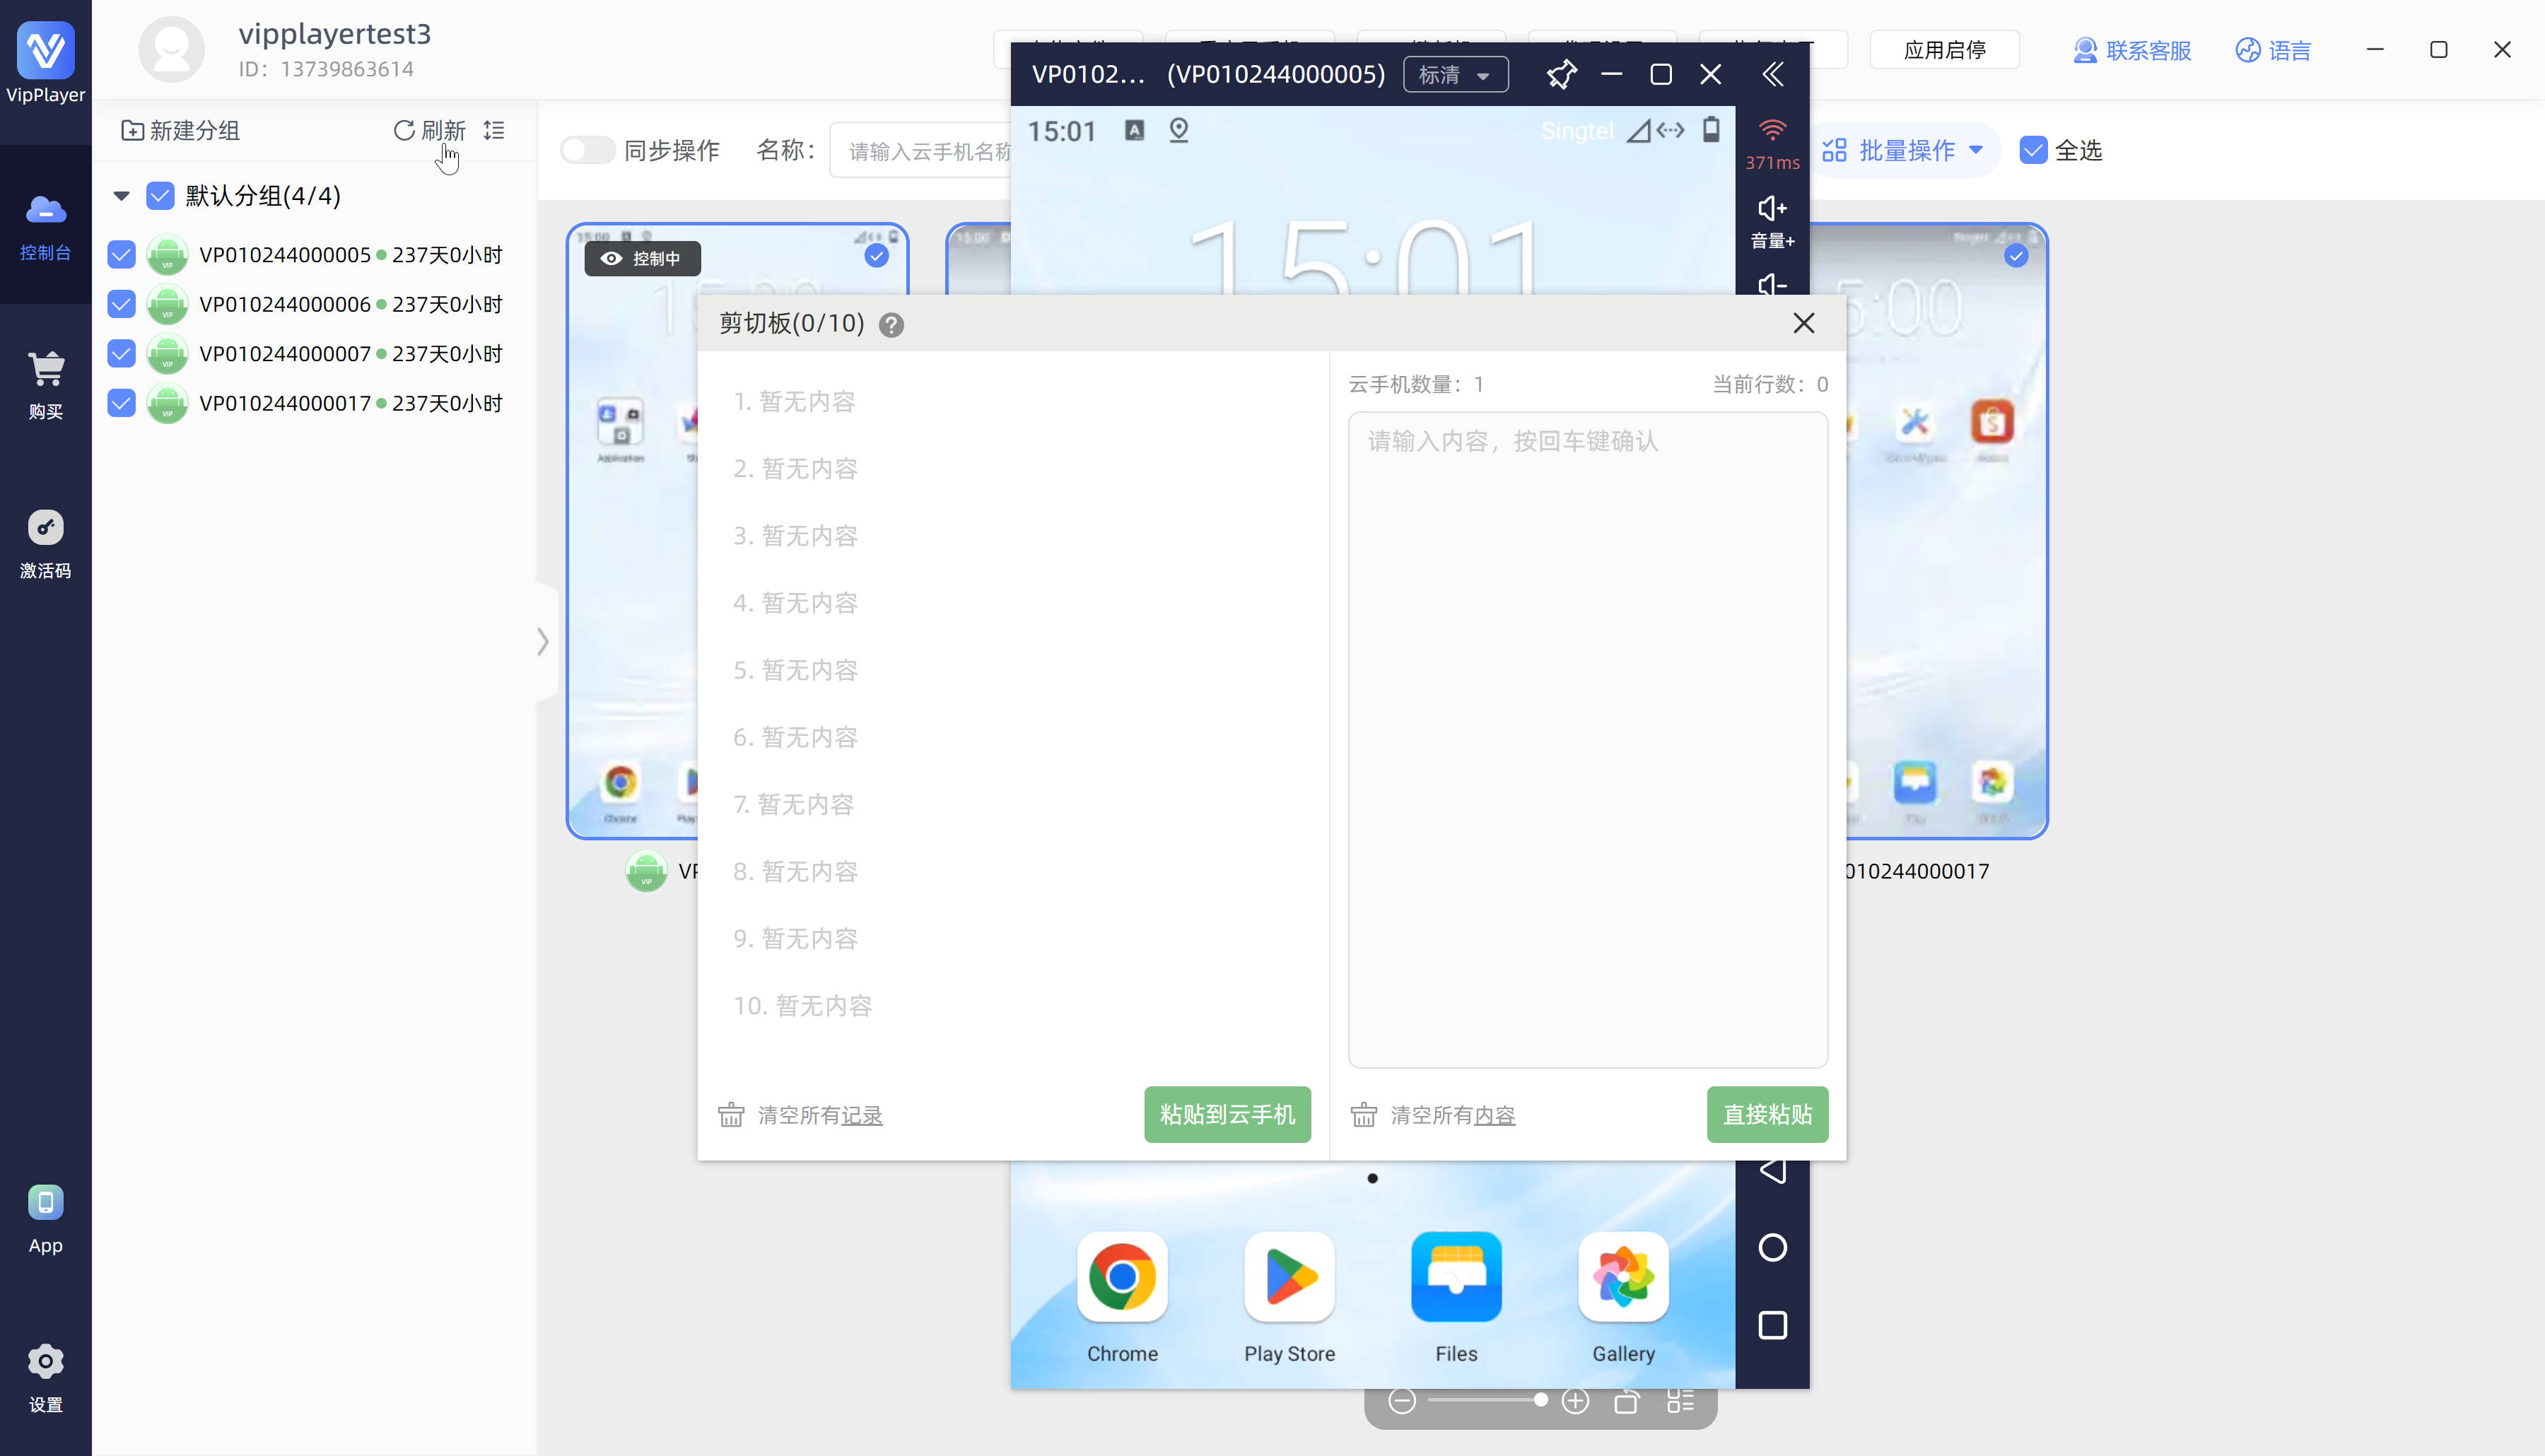
Task: Uncheck the 全选 checkbox
Action: click(x=2033, y=150)
